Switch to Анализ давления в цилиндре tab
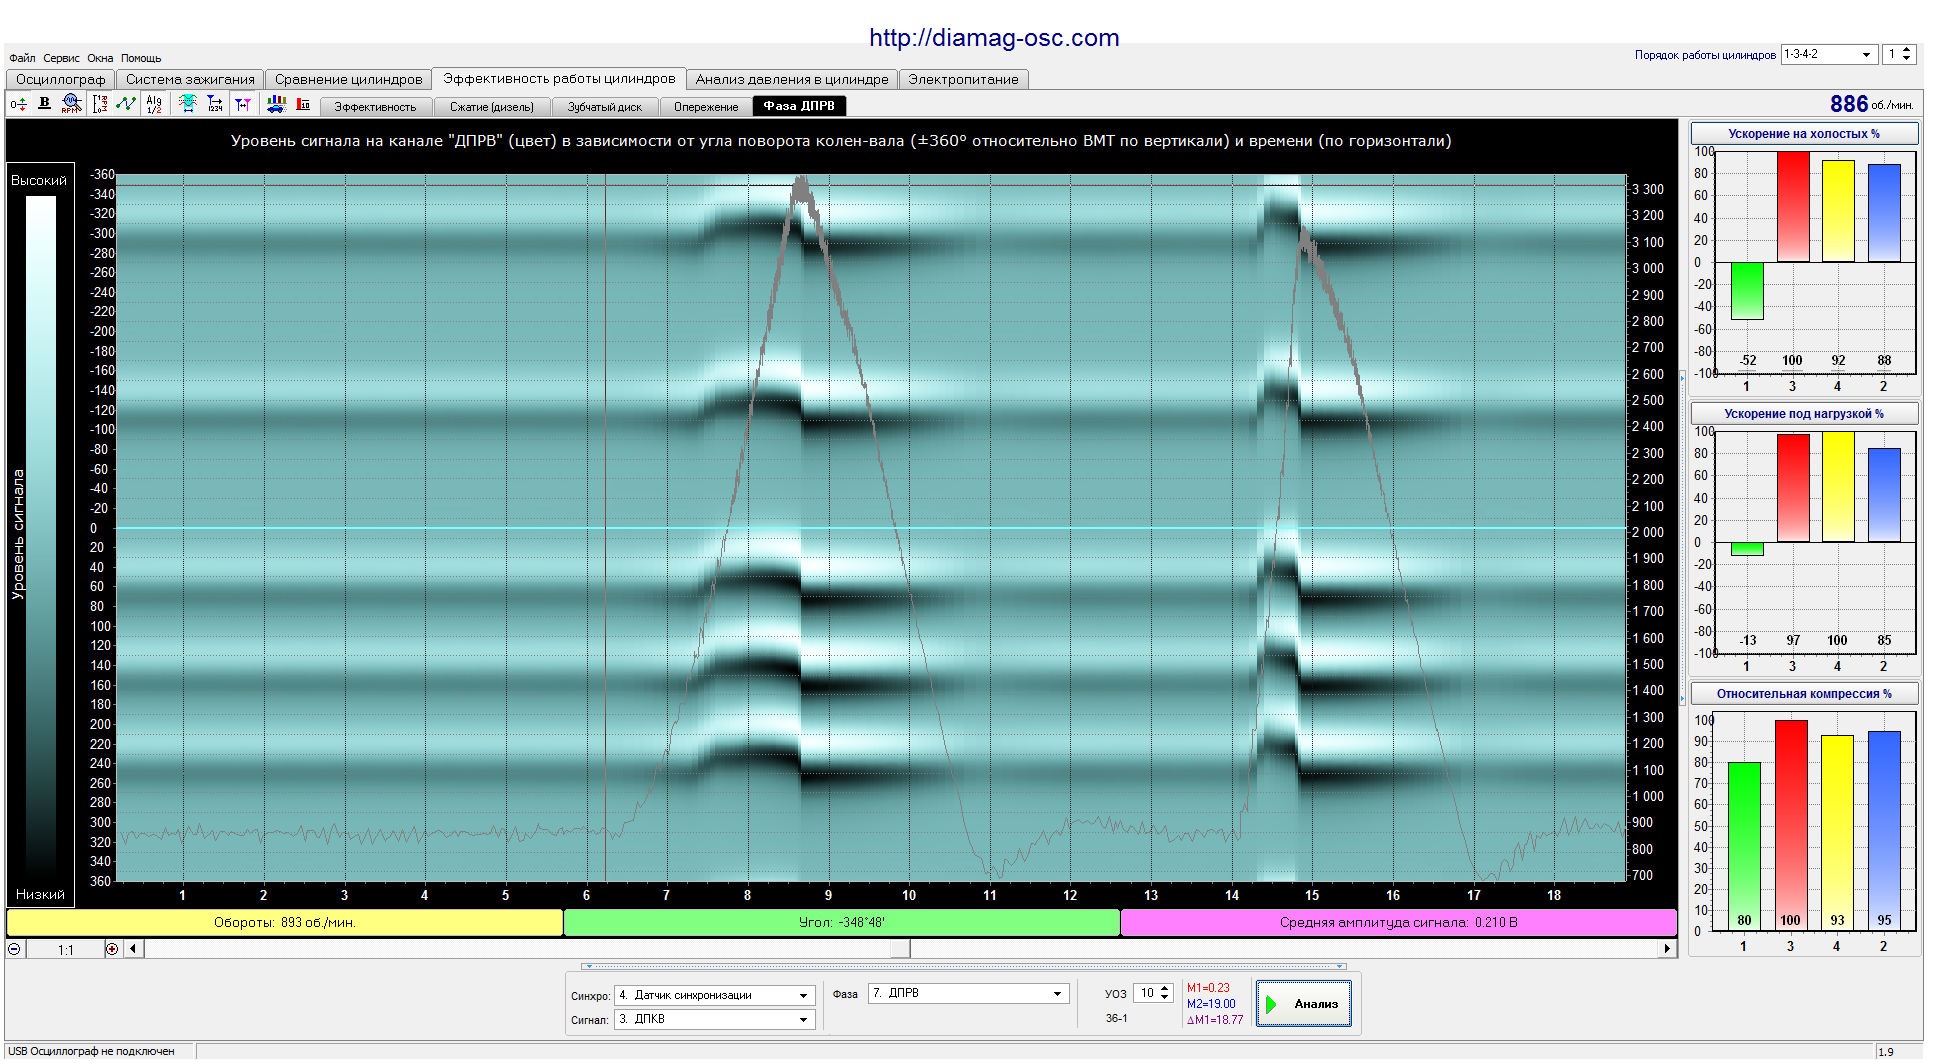Image resolution: width=1938 pixels, height=1064 pixels. tap(792, 79)
